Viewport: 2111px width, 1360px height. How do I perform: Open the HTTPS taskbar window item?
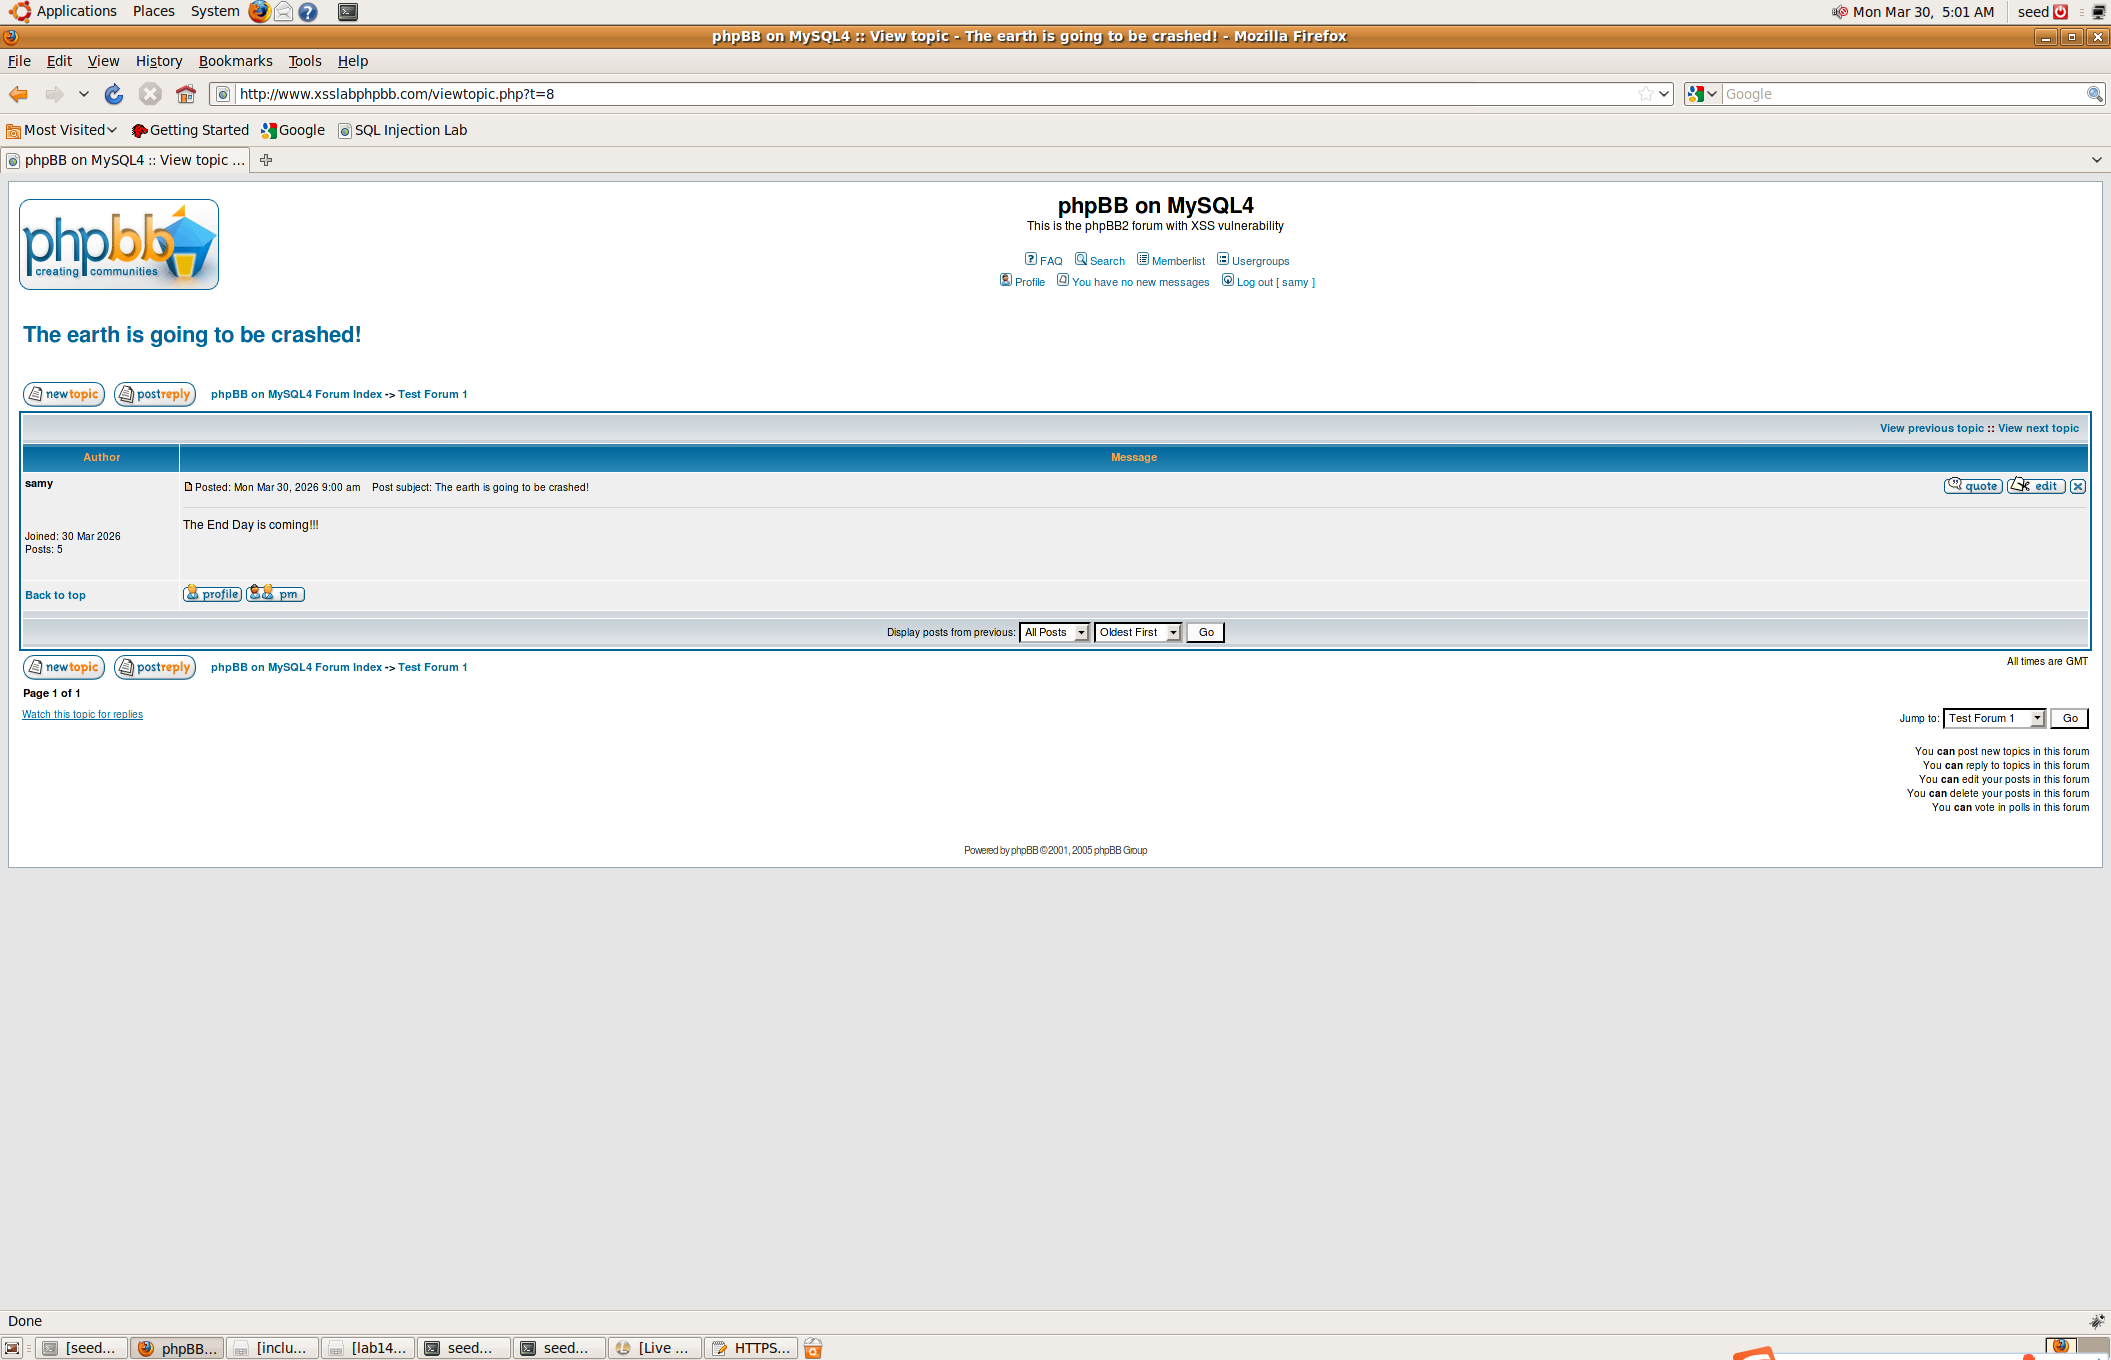(x=752, y=1348)
